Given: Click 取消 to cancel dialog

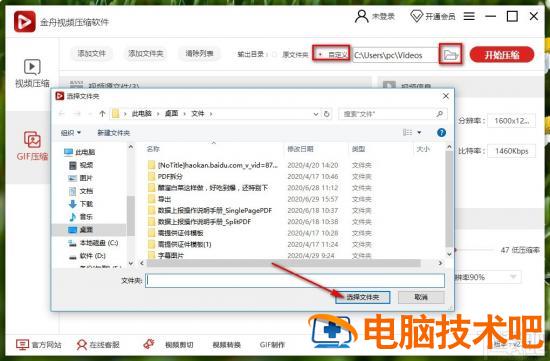Looking at the screenshot, I should (421, 298).
